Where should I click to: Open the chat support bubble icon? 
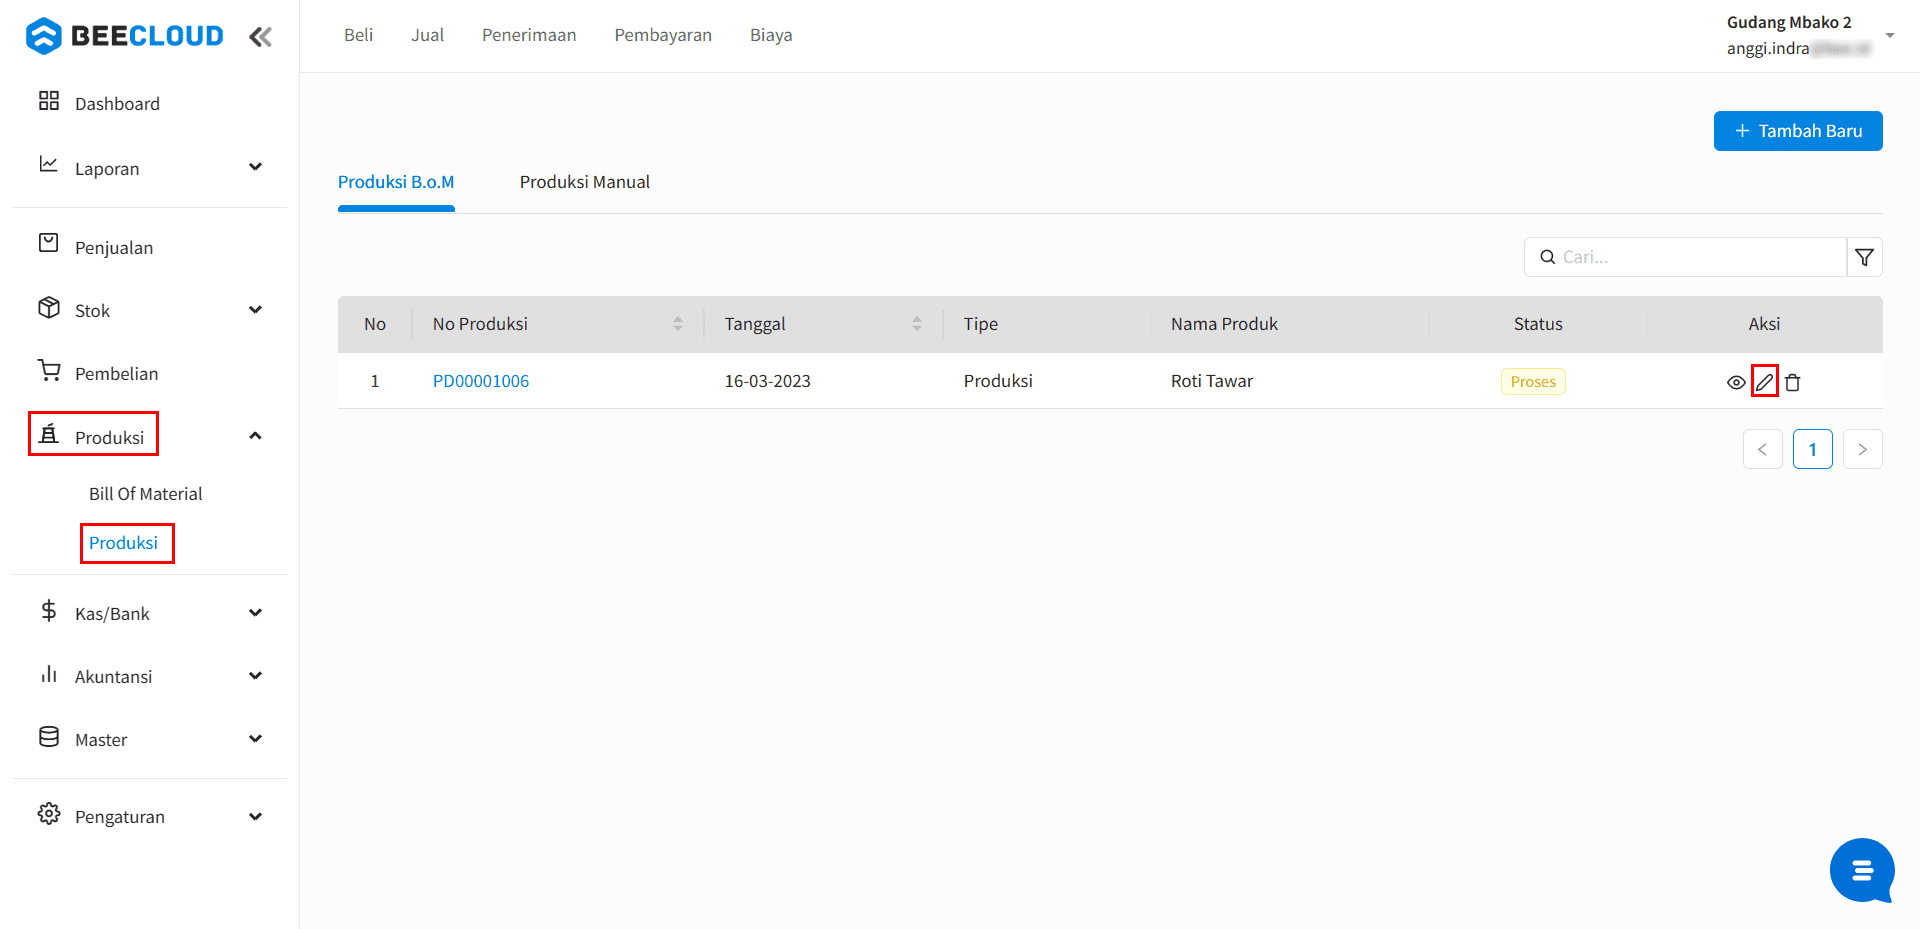click(1861, 870)
